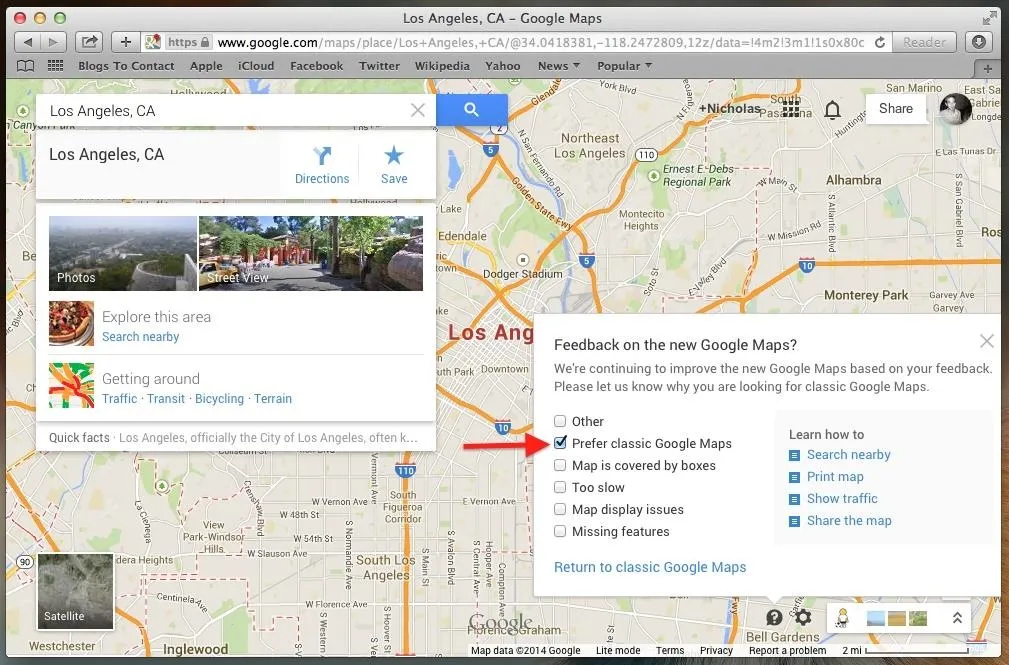This screenshot has width=1009, height=665.
Task: Open the Yahoo bookmark
Action: 503,66
